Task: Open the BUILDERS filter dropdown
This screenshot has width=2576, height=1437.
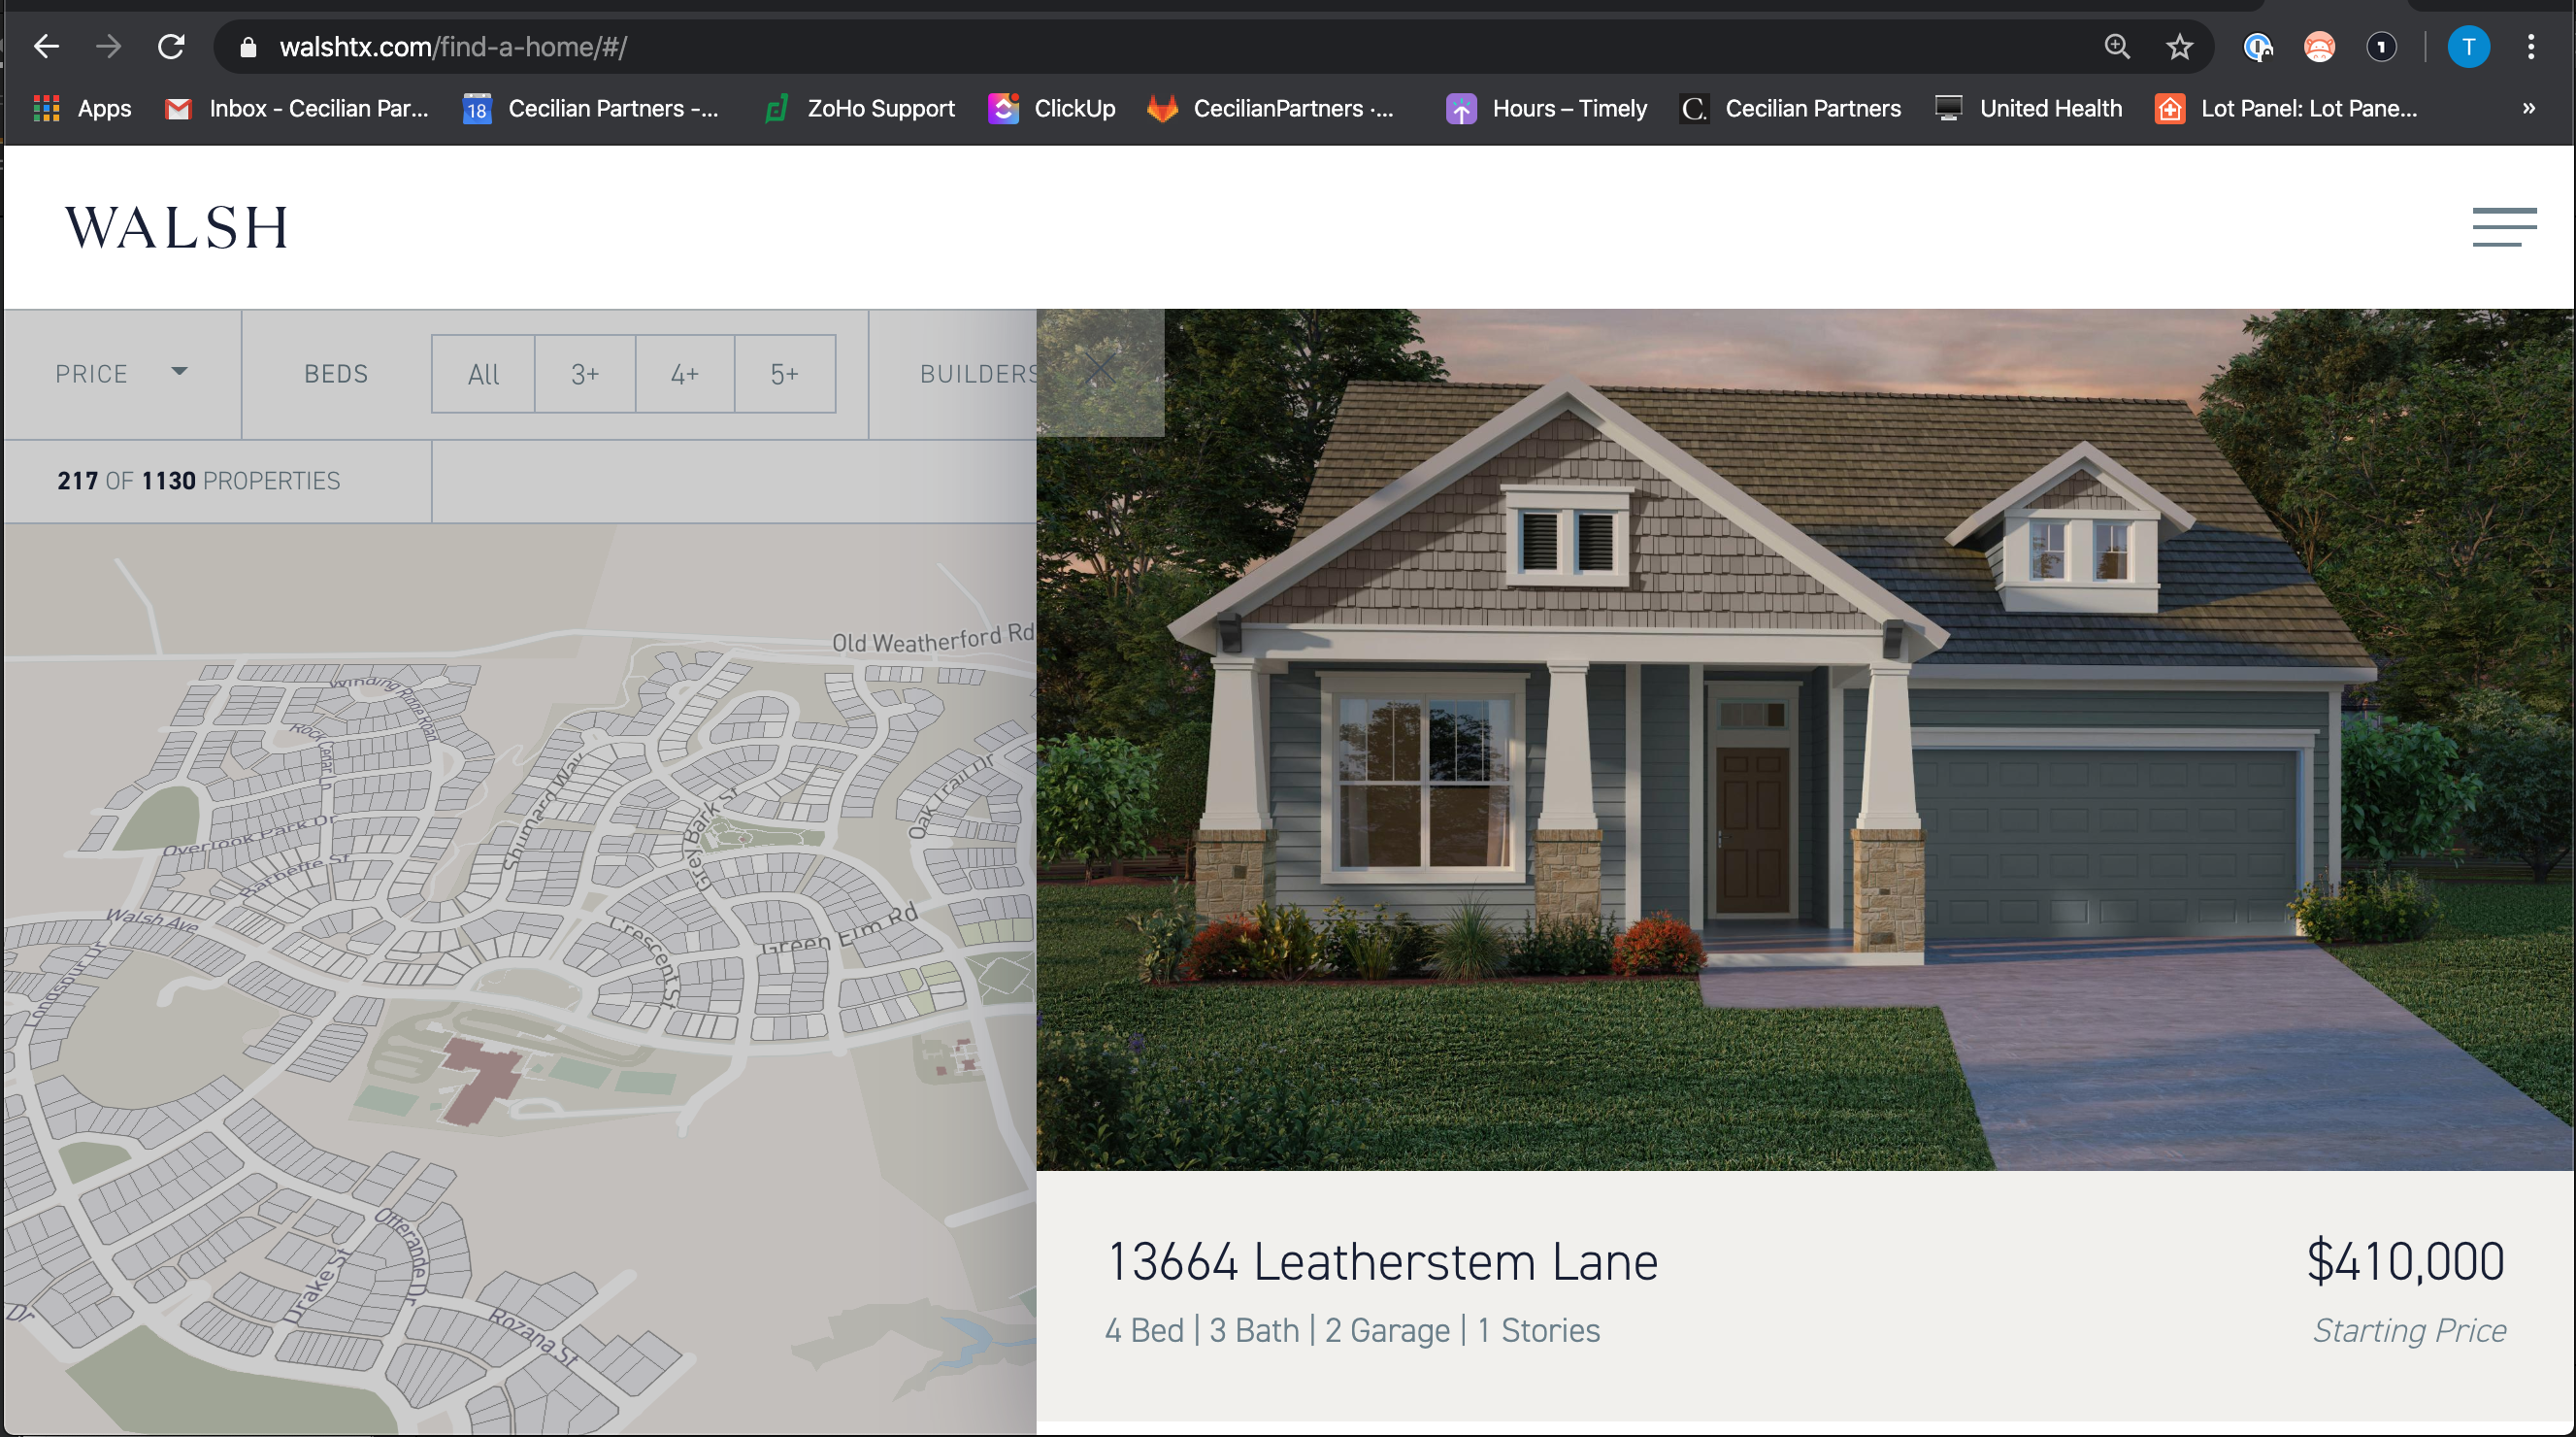Action: tap(976, 374)
